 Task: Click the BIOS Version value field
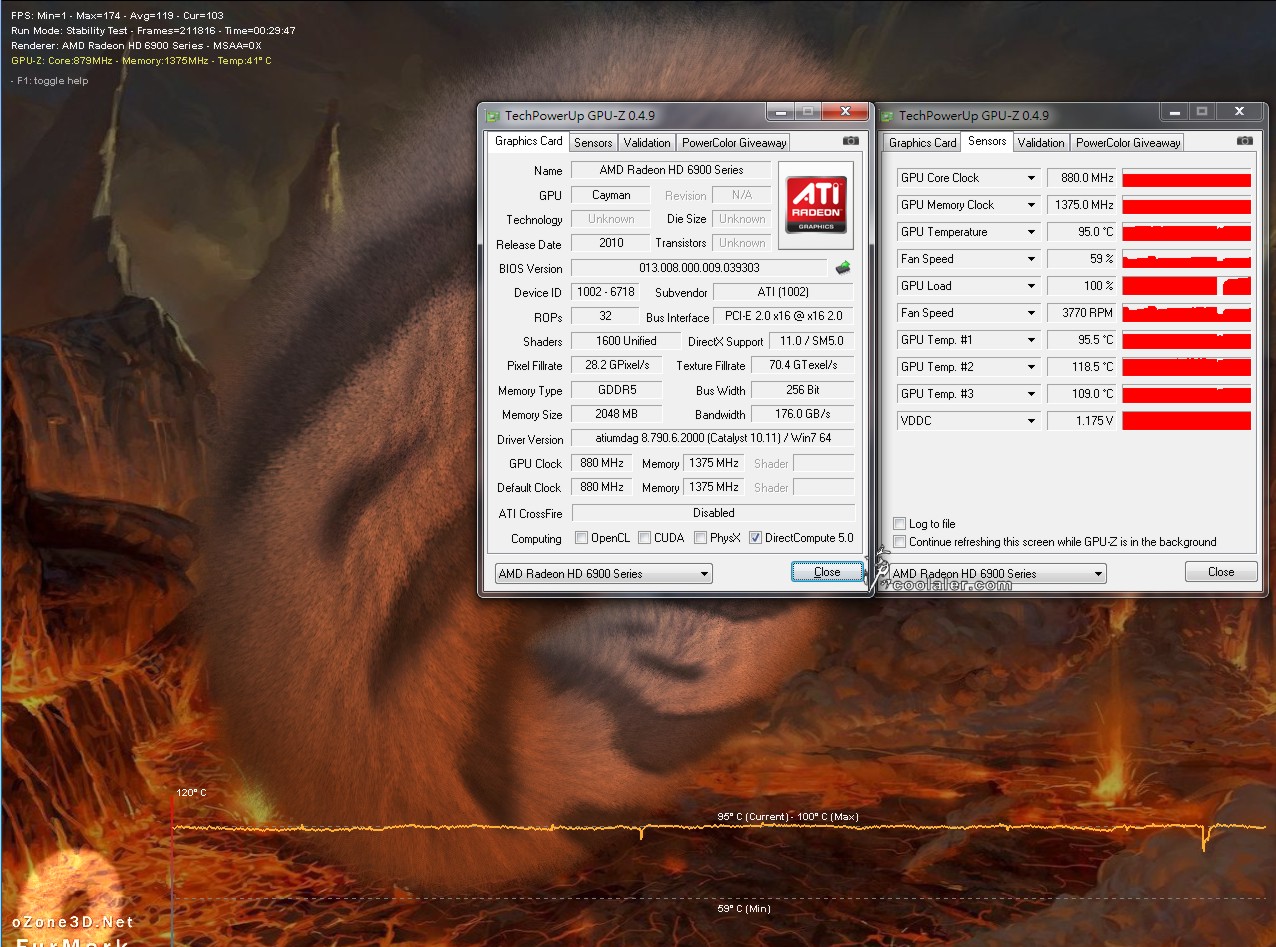pos(699,268)
